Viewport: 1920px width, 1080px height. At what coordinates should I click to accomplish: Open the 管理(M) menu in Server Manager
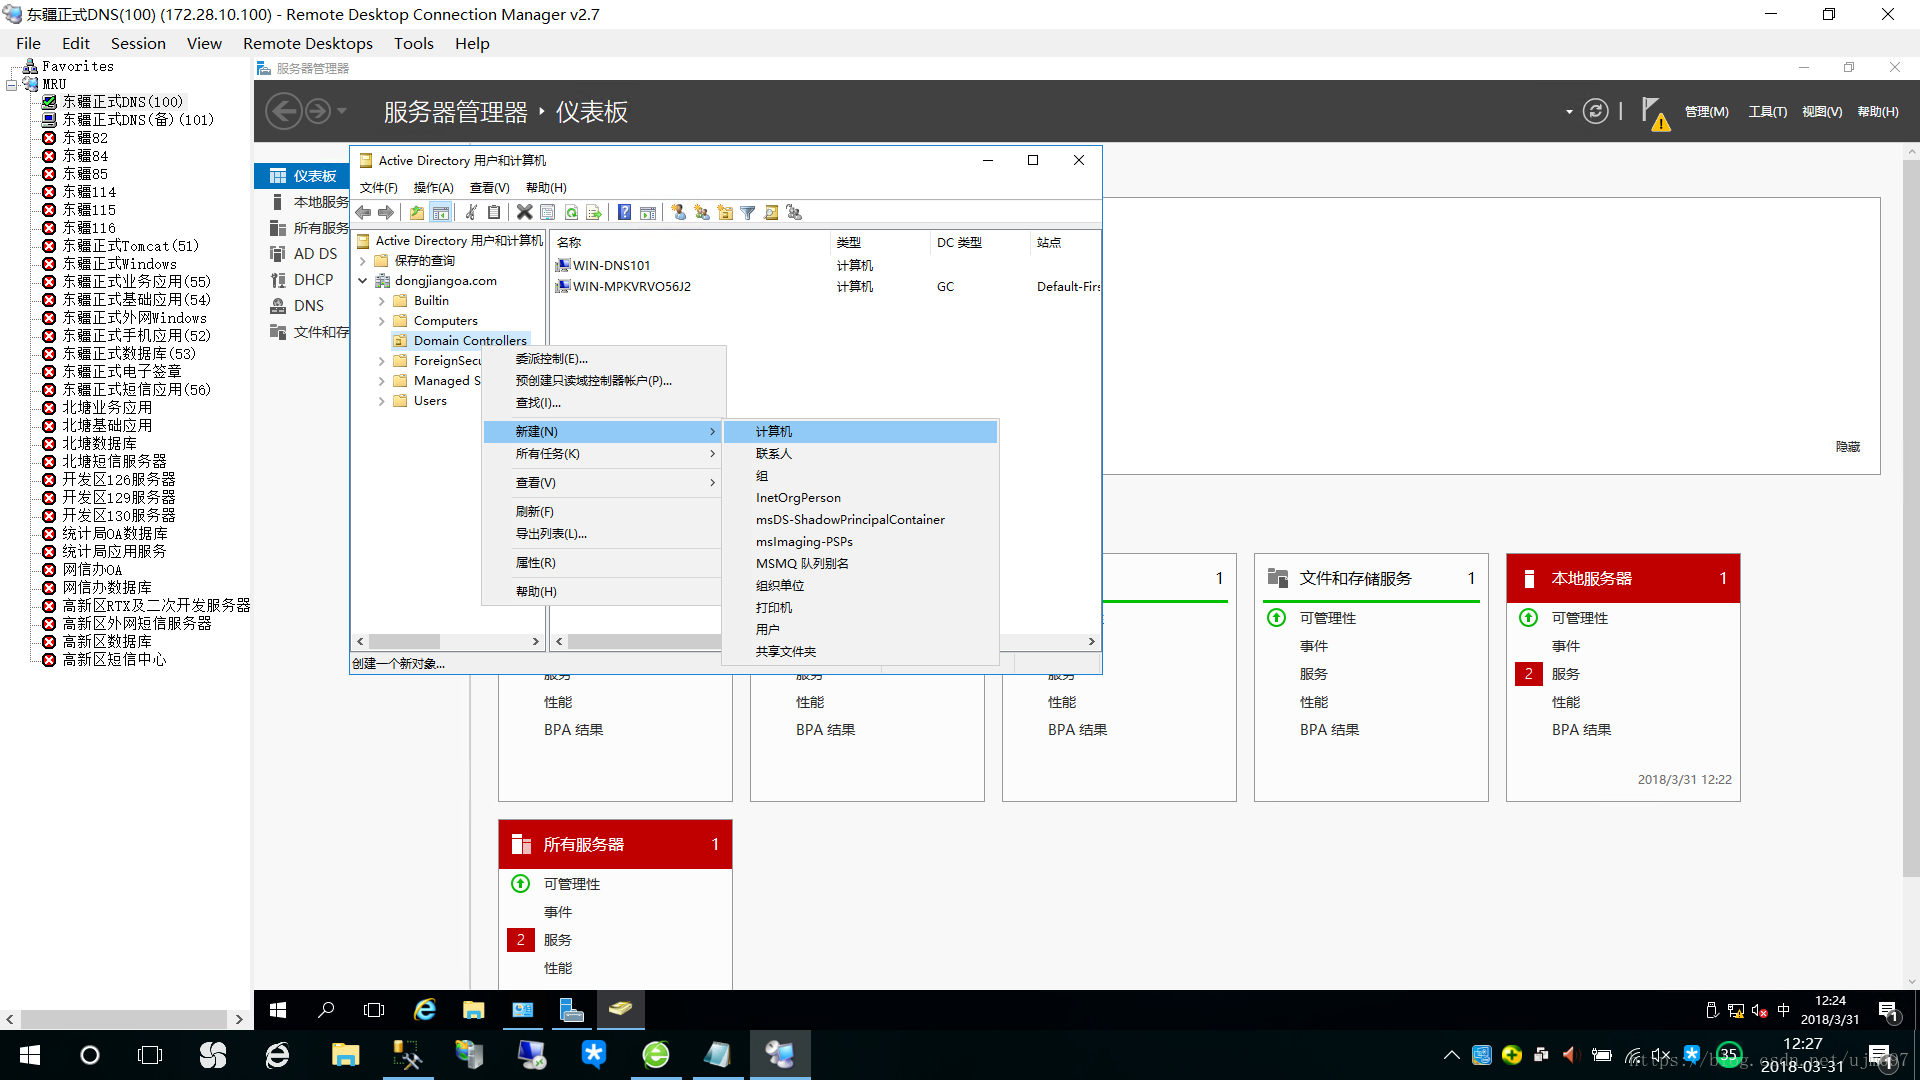coord(1706,112)
